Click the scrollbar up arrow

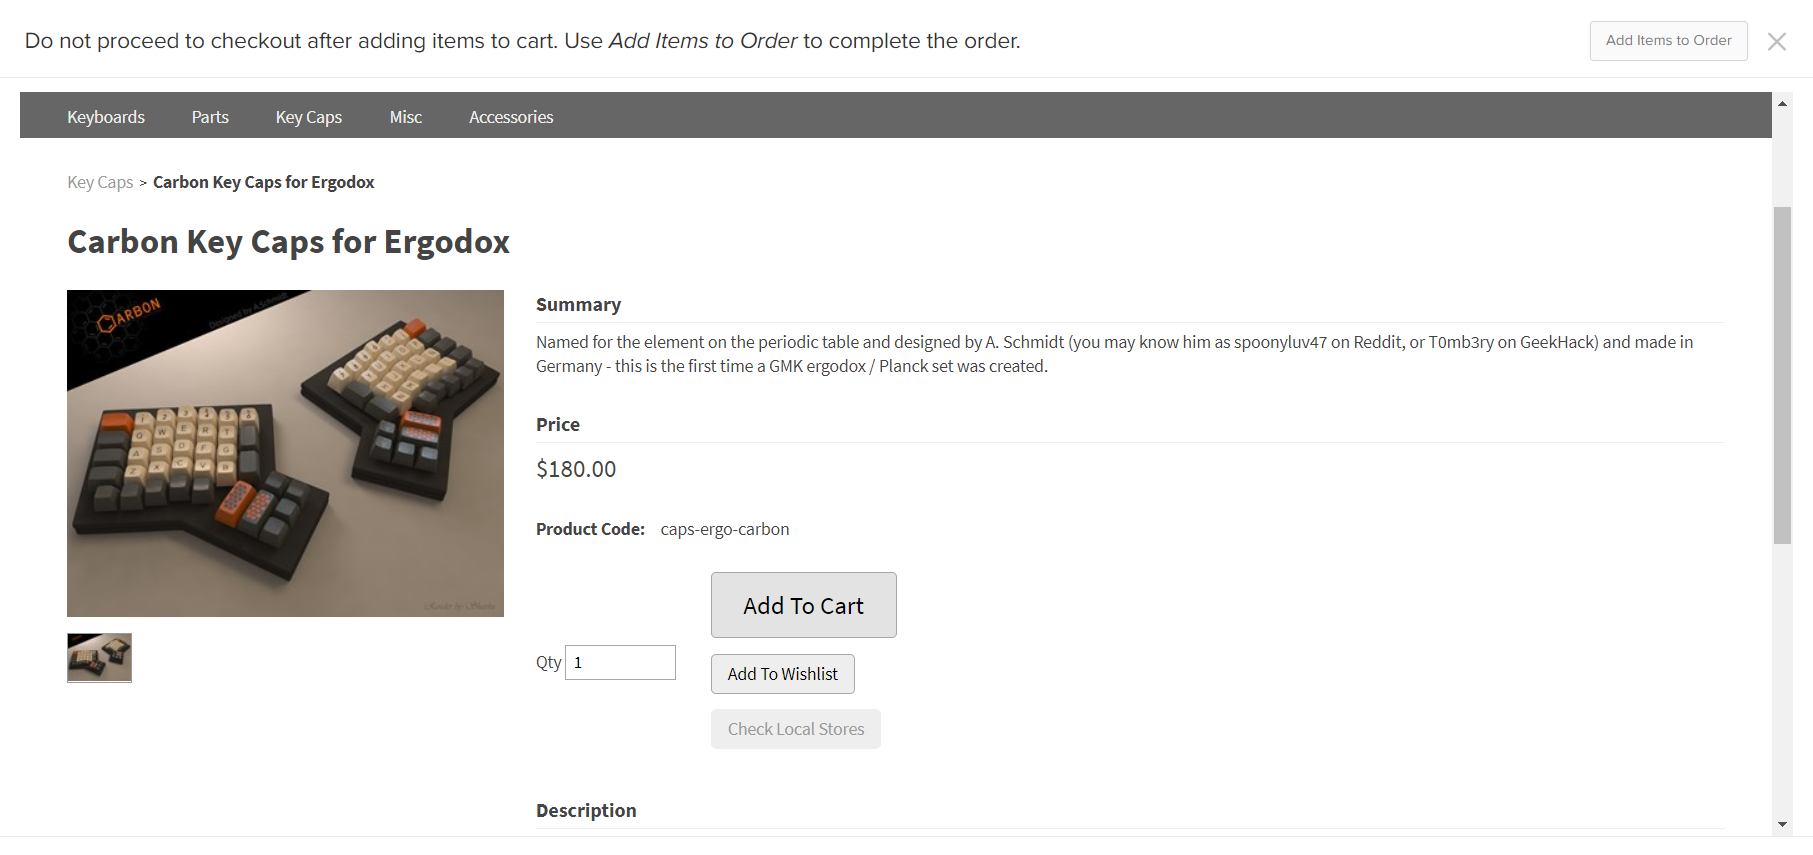1782,103
